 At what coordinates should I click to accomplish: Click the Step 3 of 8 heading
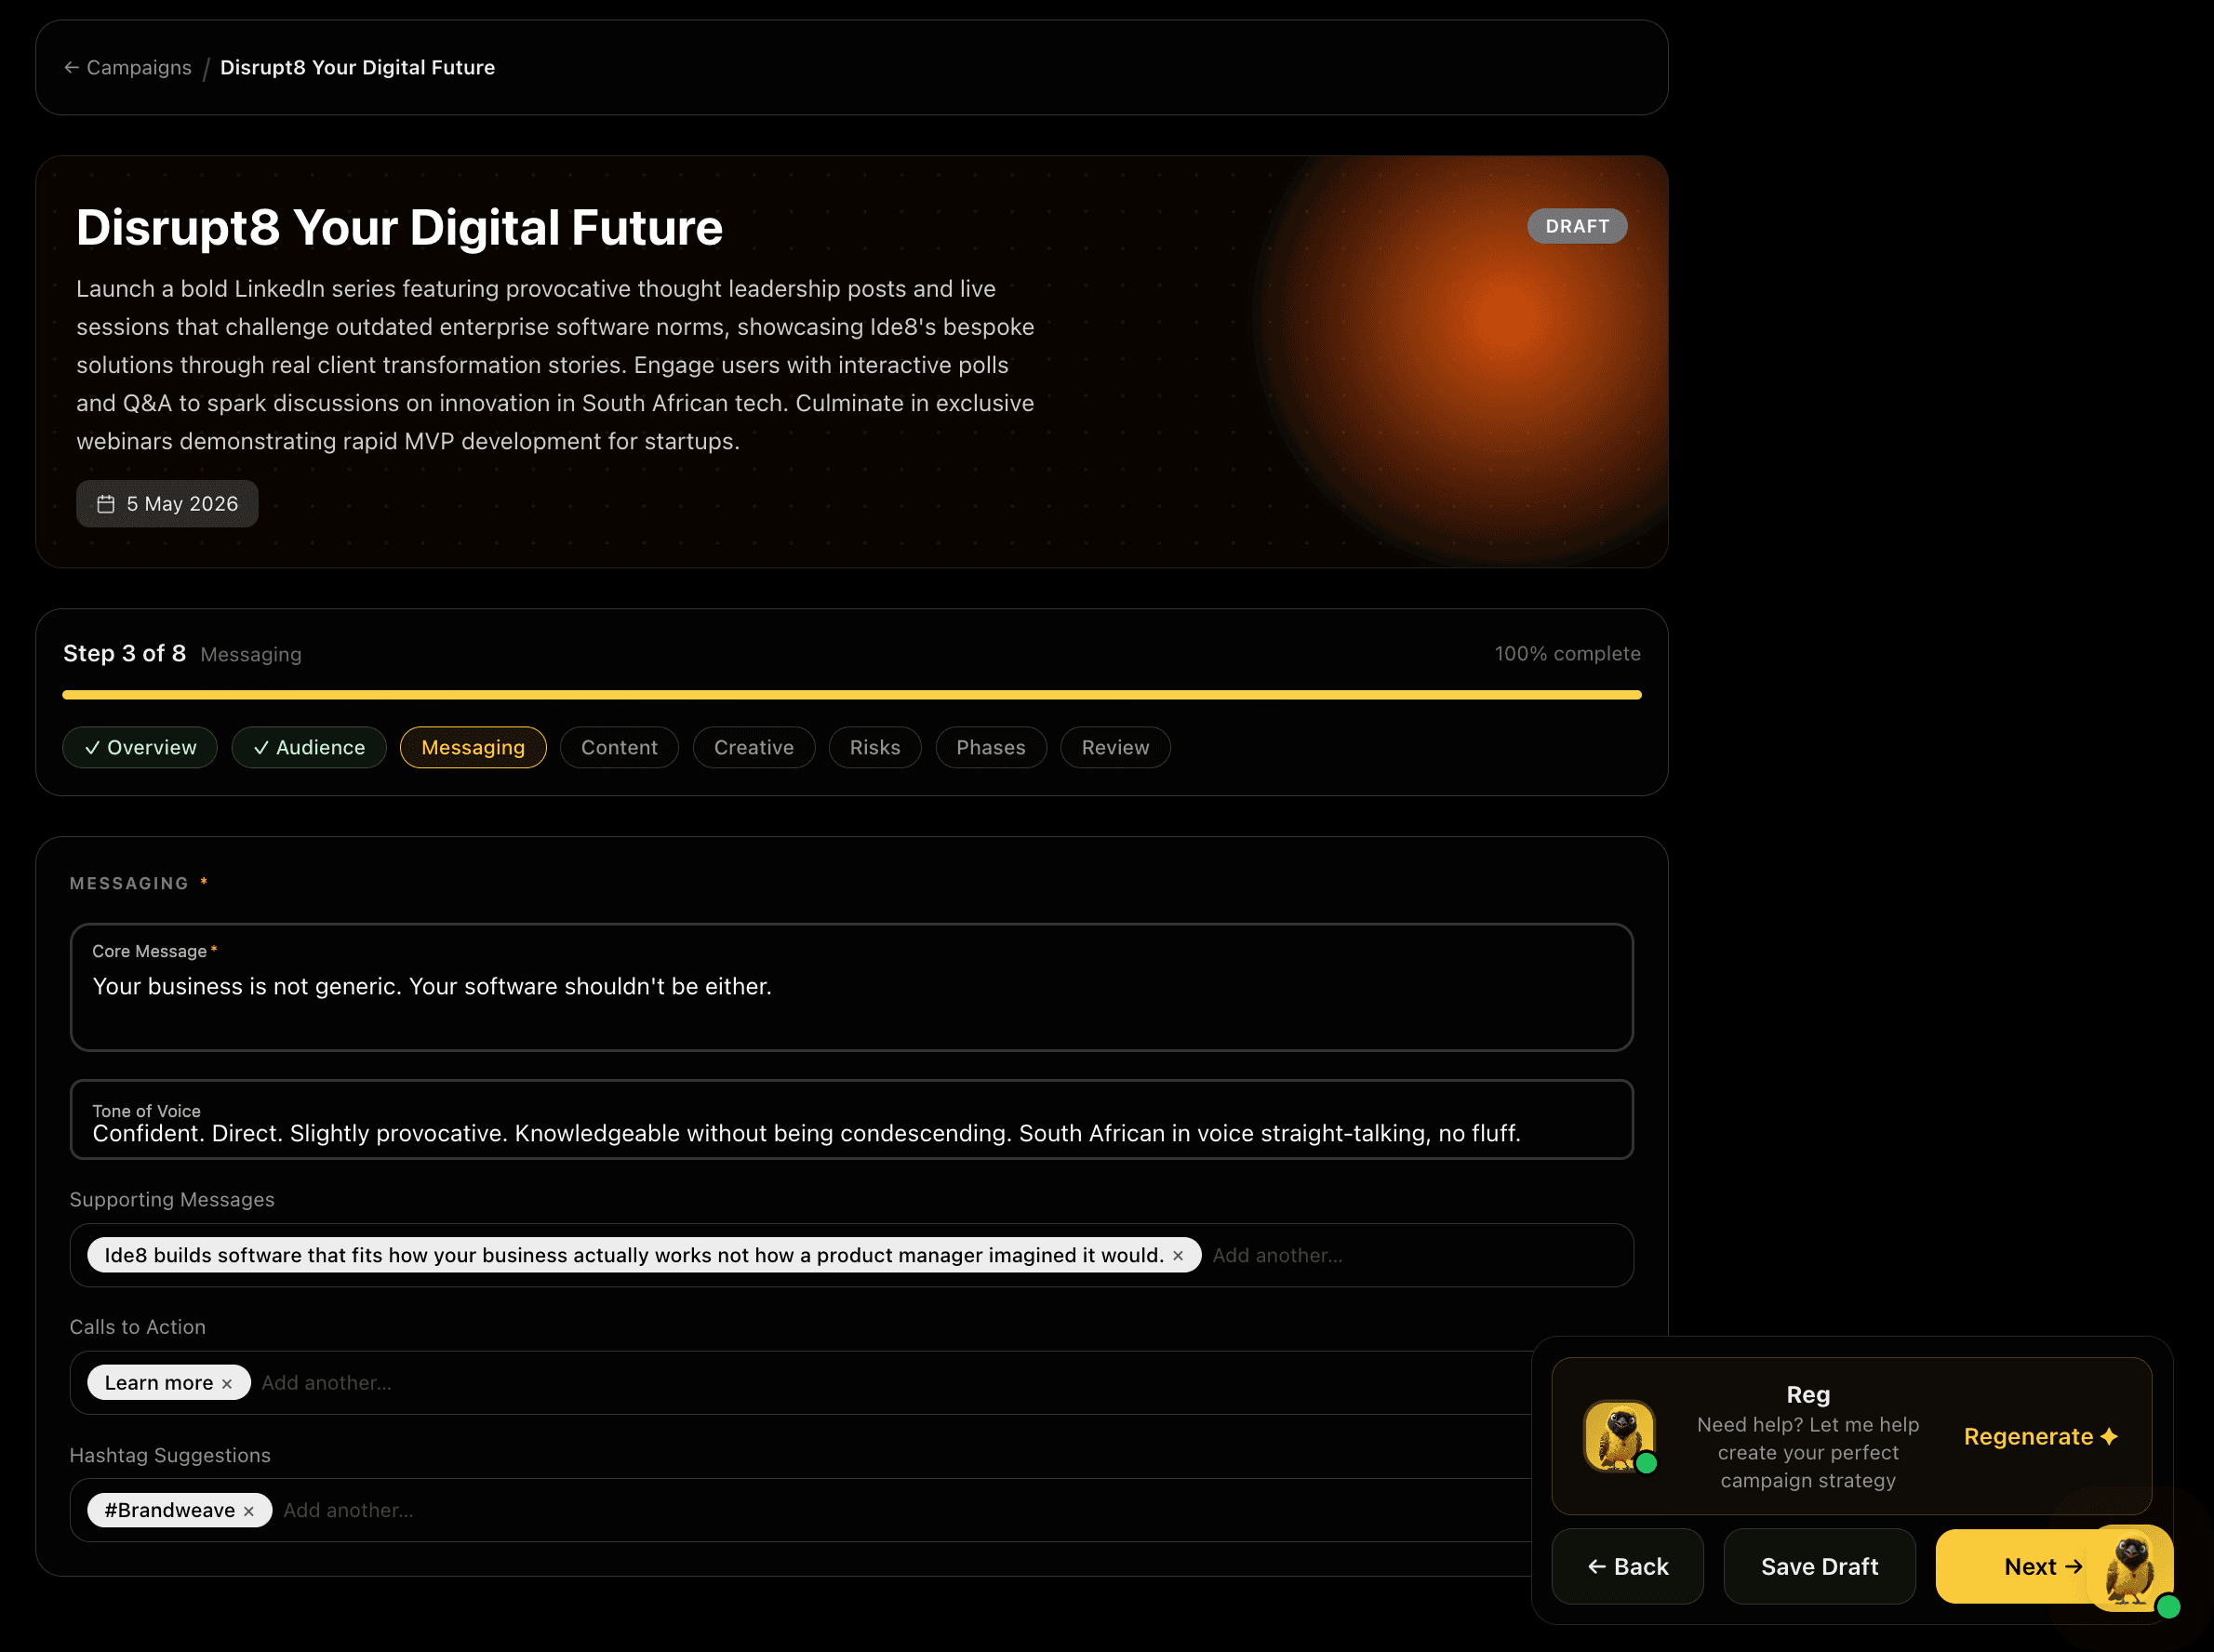coord(125,653)
